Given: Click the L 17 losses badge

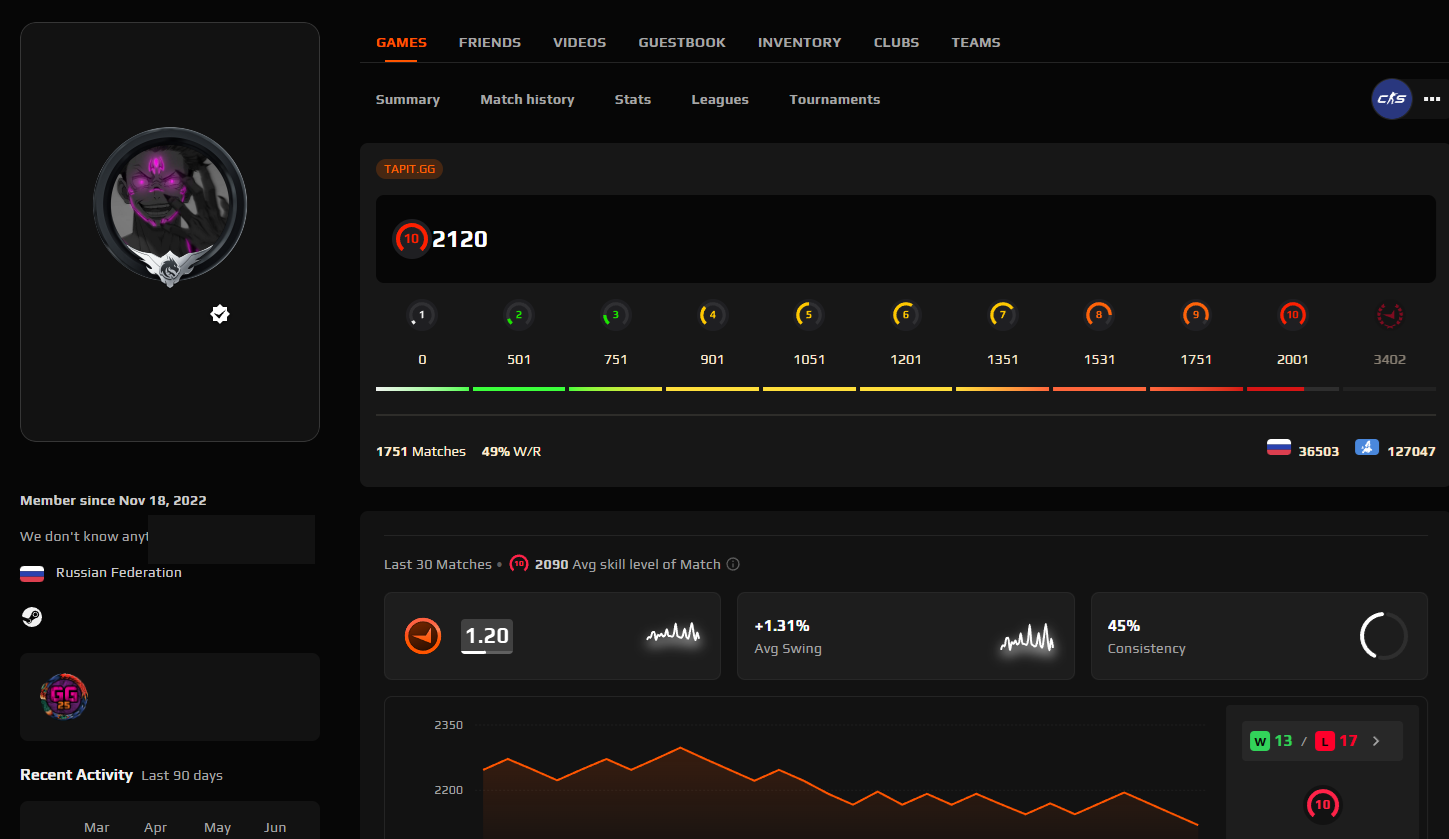Looking at the screenshot, I should (x=1337, y=741).
